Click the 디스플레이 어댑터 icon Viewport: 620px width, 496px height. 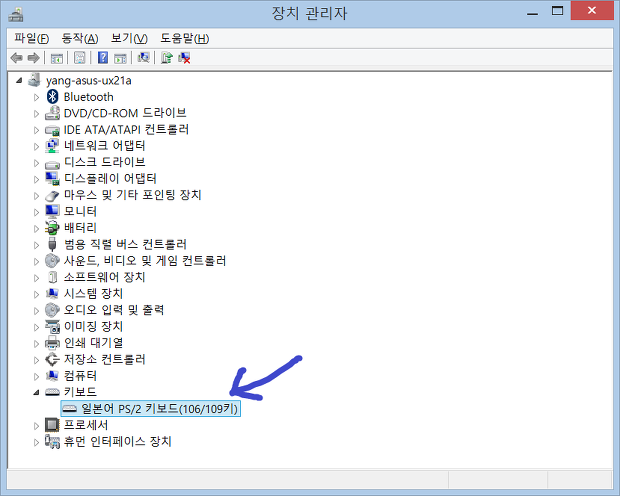click(x=52, y=178)
